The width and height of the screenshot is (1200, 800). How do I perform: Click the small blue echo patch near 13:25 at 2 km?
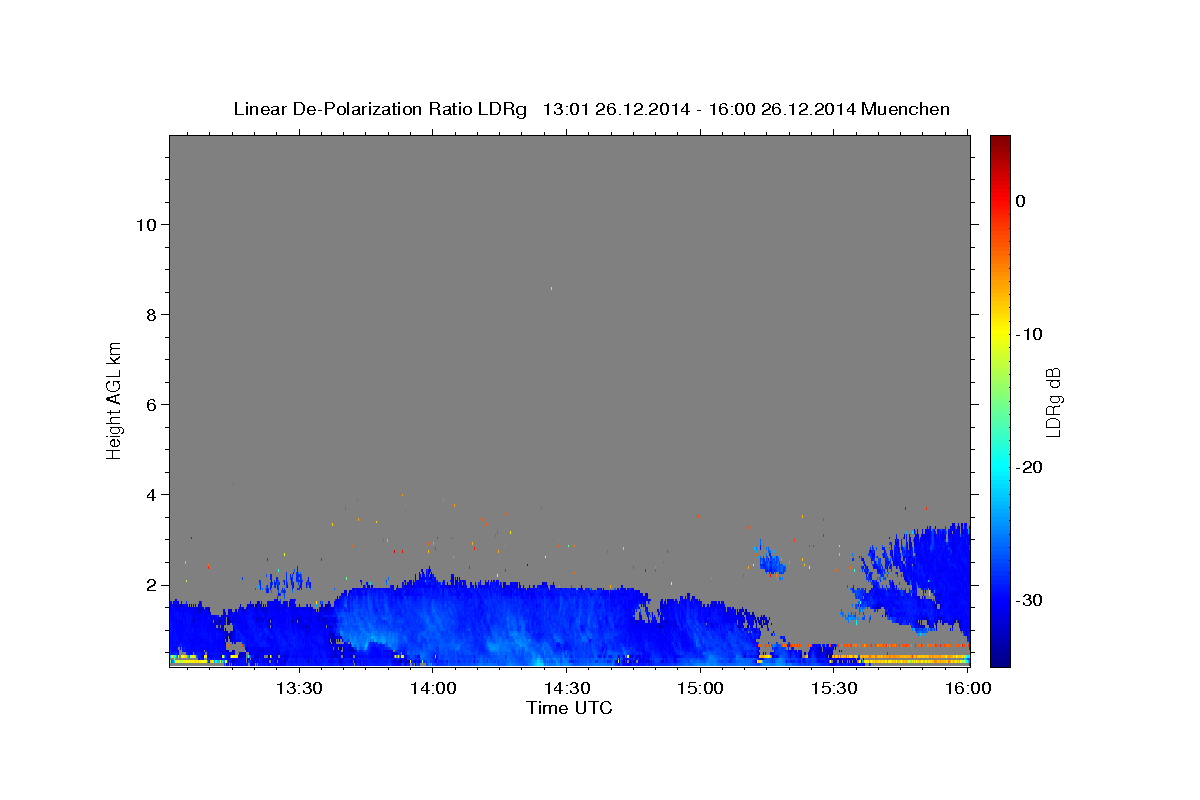click(285, 580)
